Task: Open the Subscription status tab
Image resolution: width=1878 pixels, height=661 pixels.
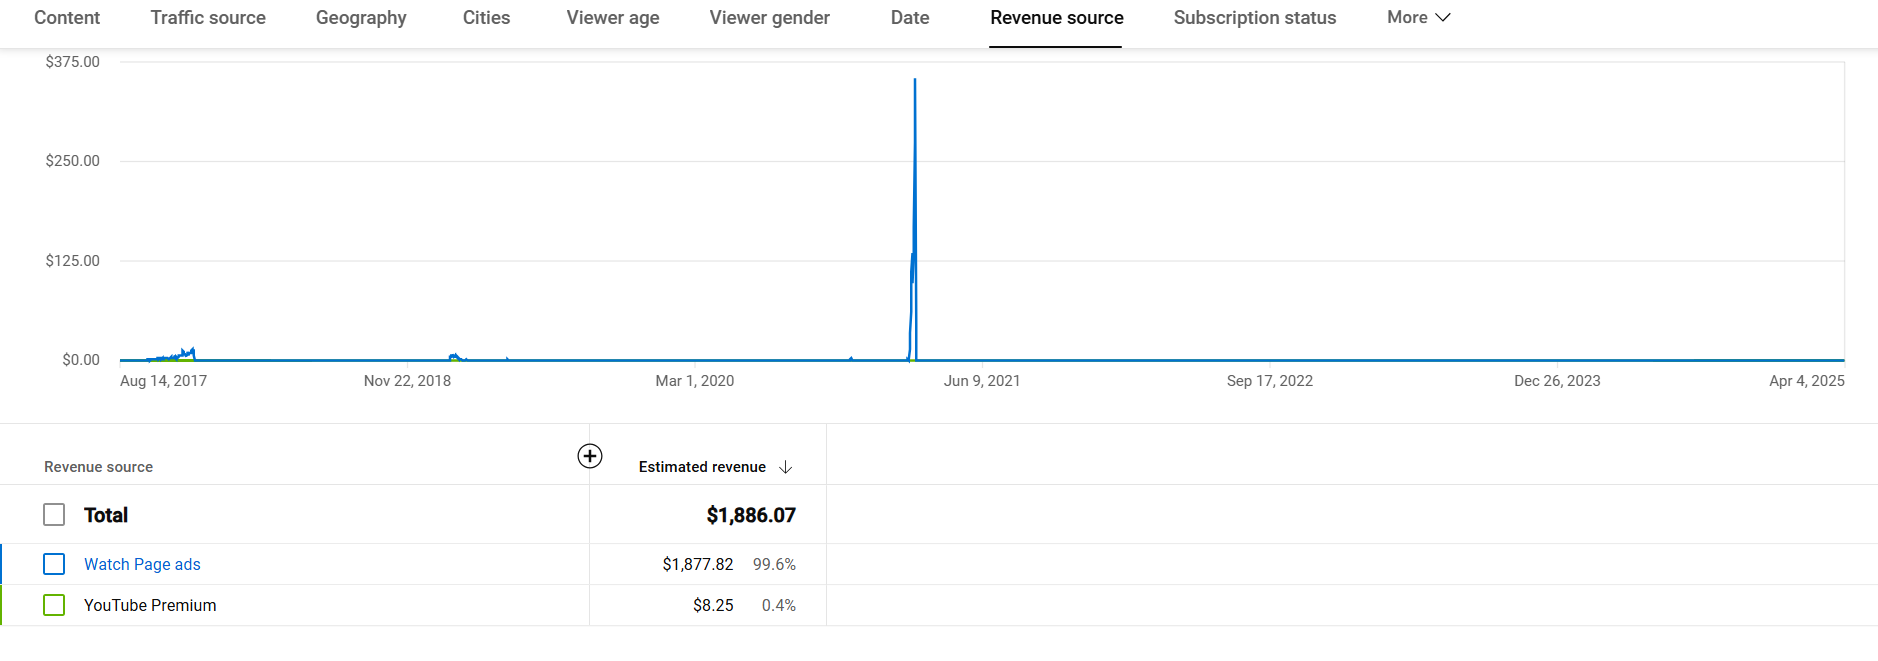Action: (x=1254, y=18)
